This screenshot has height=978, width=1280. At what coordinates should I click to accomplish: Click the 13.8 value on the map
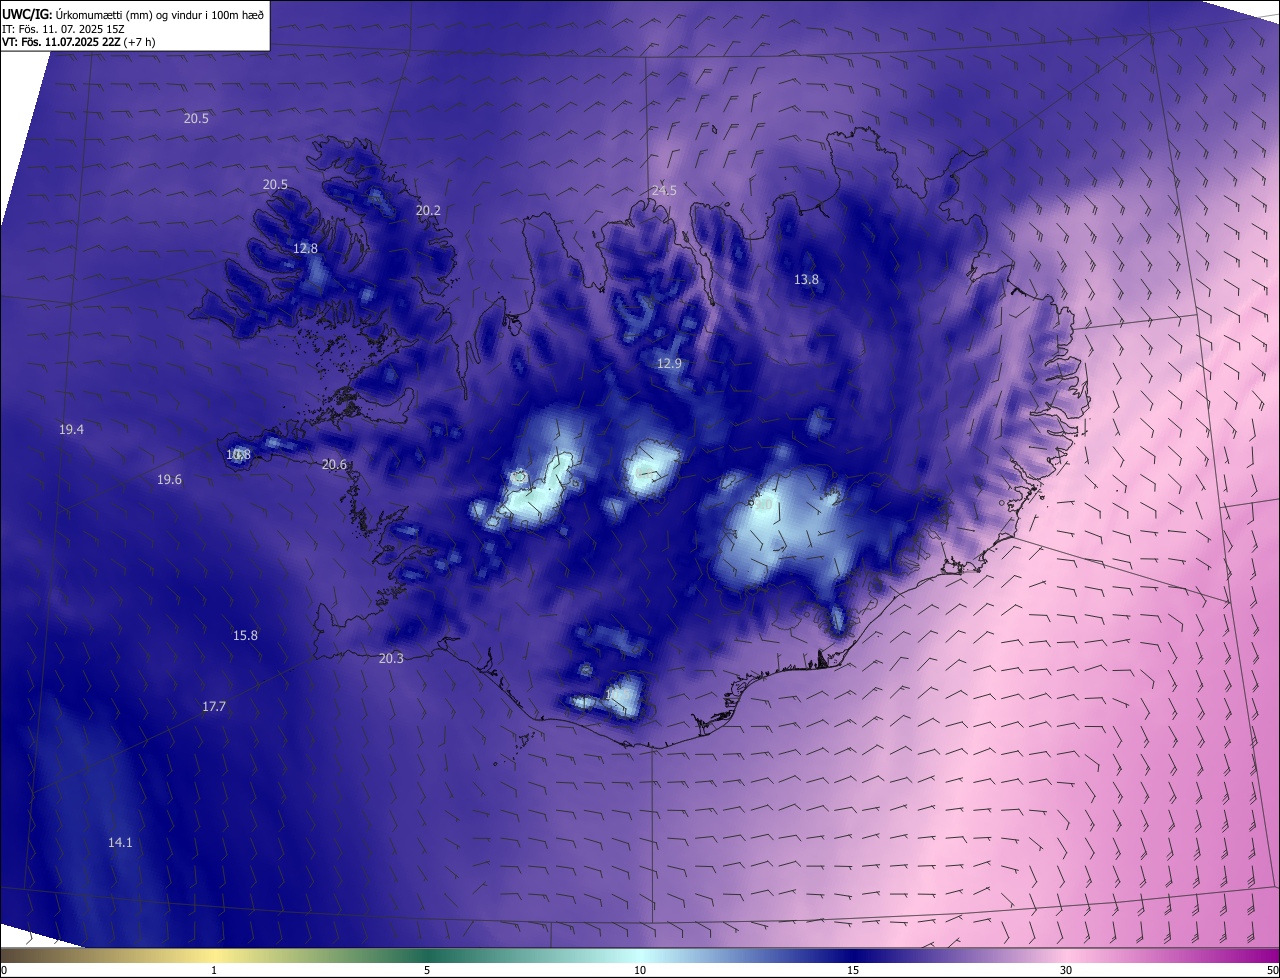coord(806,279)
